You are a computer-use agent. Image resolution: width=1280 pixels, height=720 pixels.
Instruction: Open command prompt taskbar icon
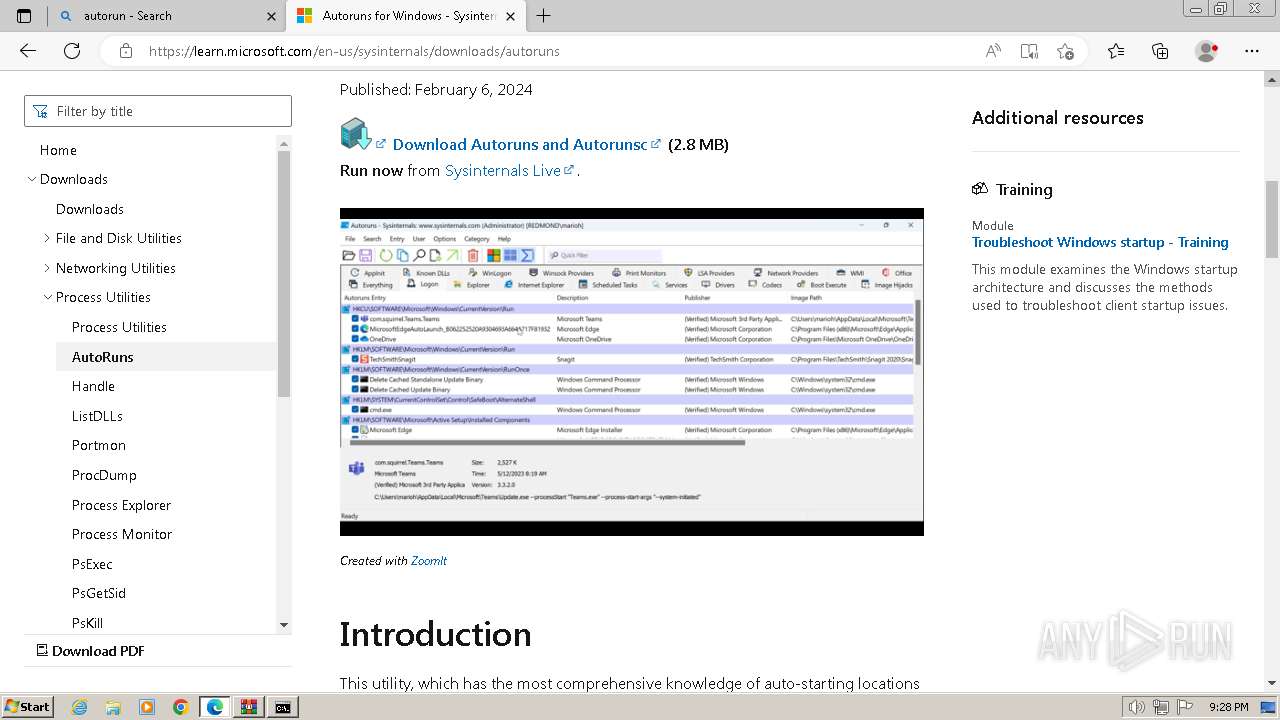coord(283,707)
